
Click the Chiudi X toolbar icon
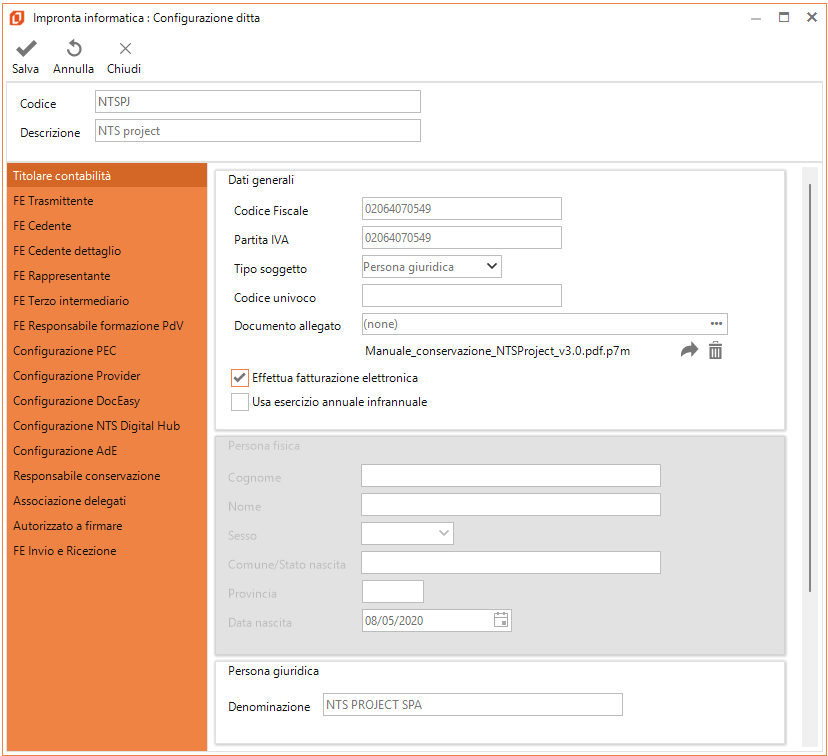click(125, 49)
